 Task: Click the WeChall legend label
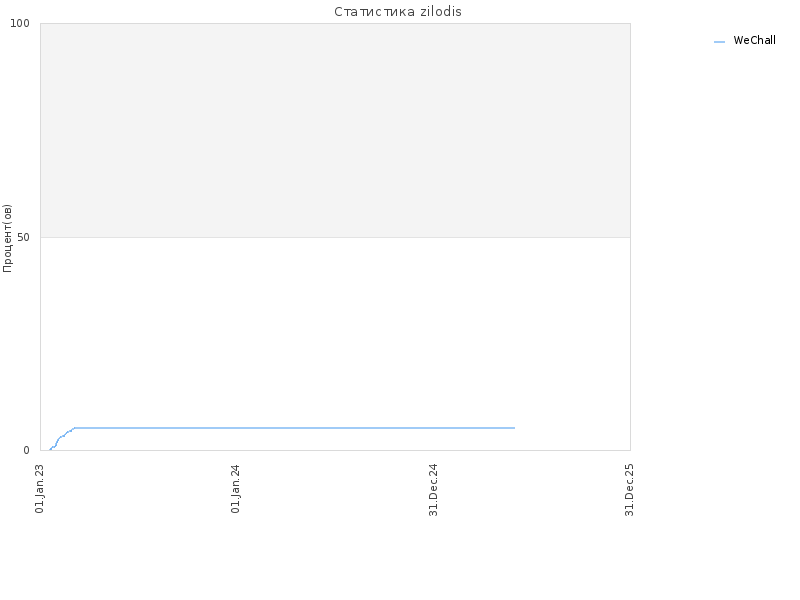pyautogui.click(x=754, y=40)
